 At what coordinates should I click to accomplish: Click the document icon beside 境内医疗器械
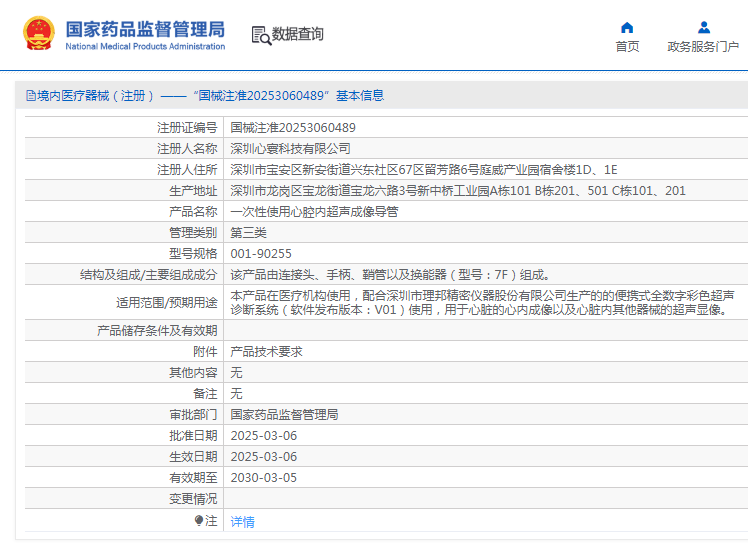coord(31,95)
